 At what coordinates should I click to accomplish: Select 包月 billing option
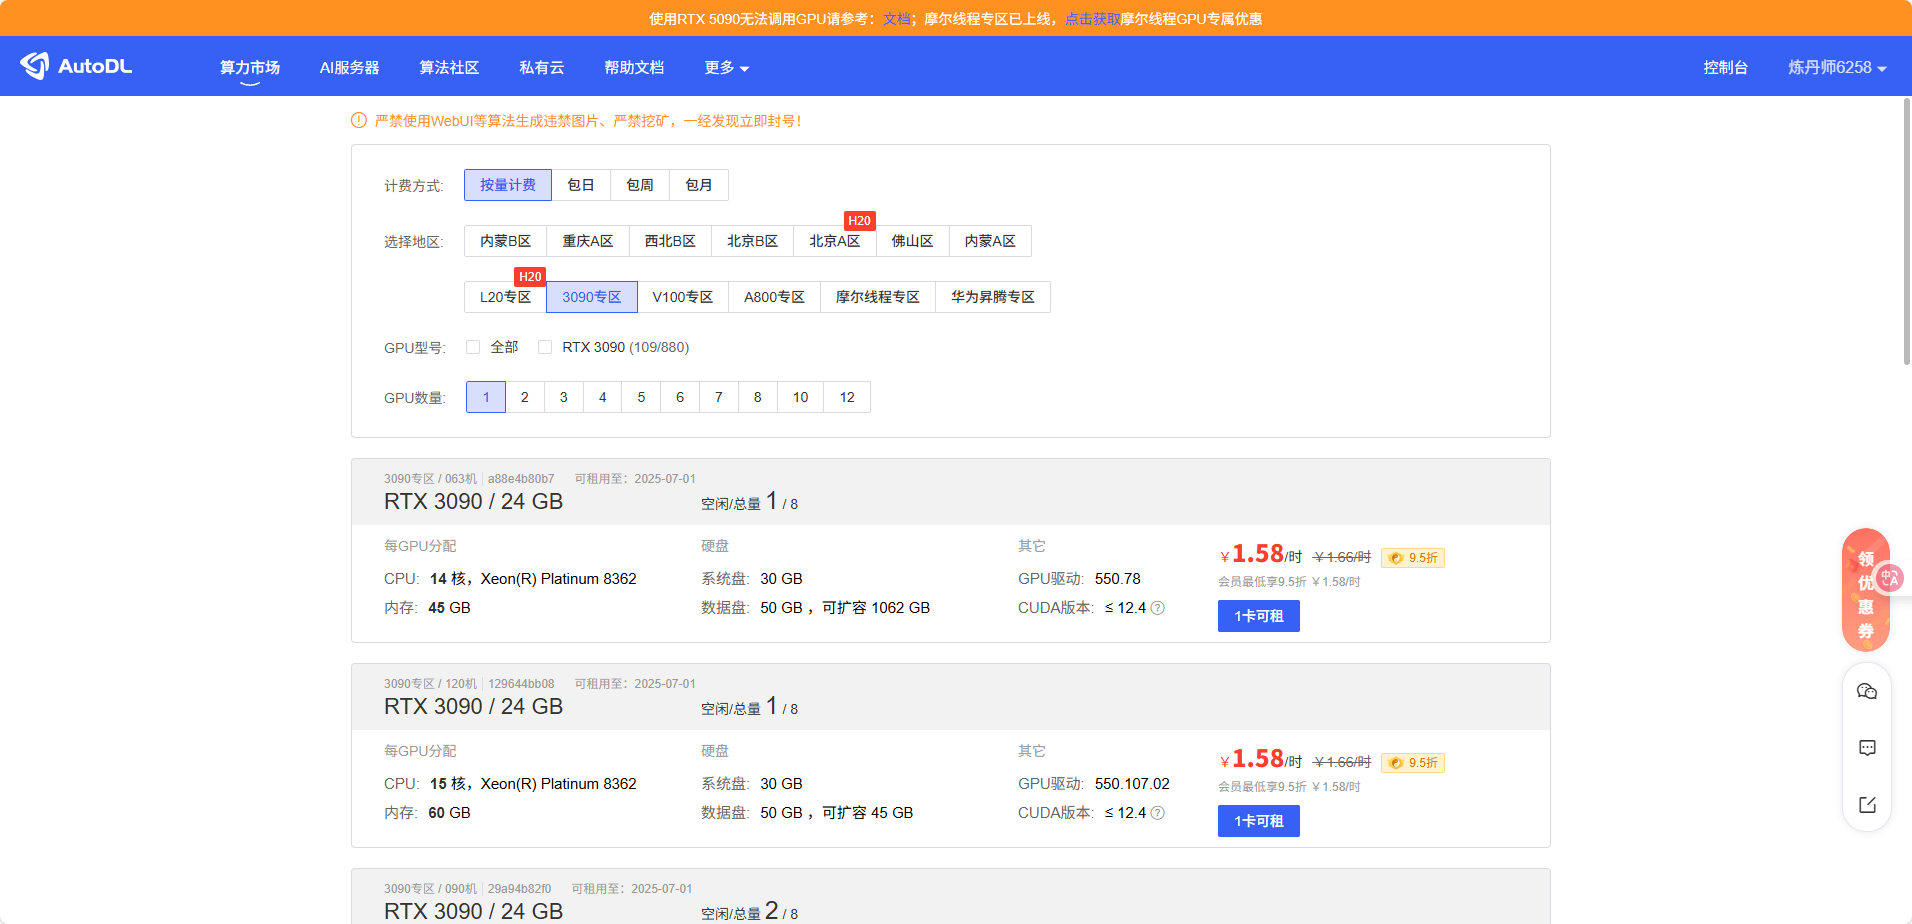tap(698, 185)
